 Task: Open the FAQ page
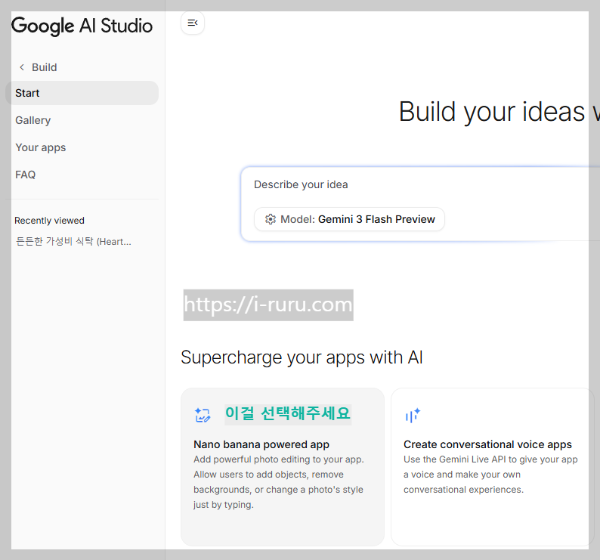pyautogui.click(x=25, y=175)
